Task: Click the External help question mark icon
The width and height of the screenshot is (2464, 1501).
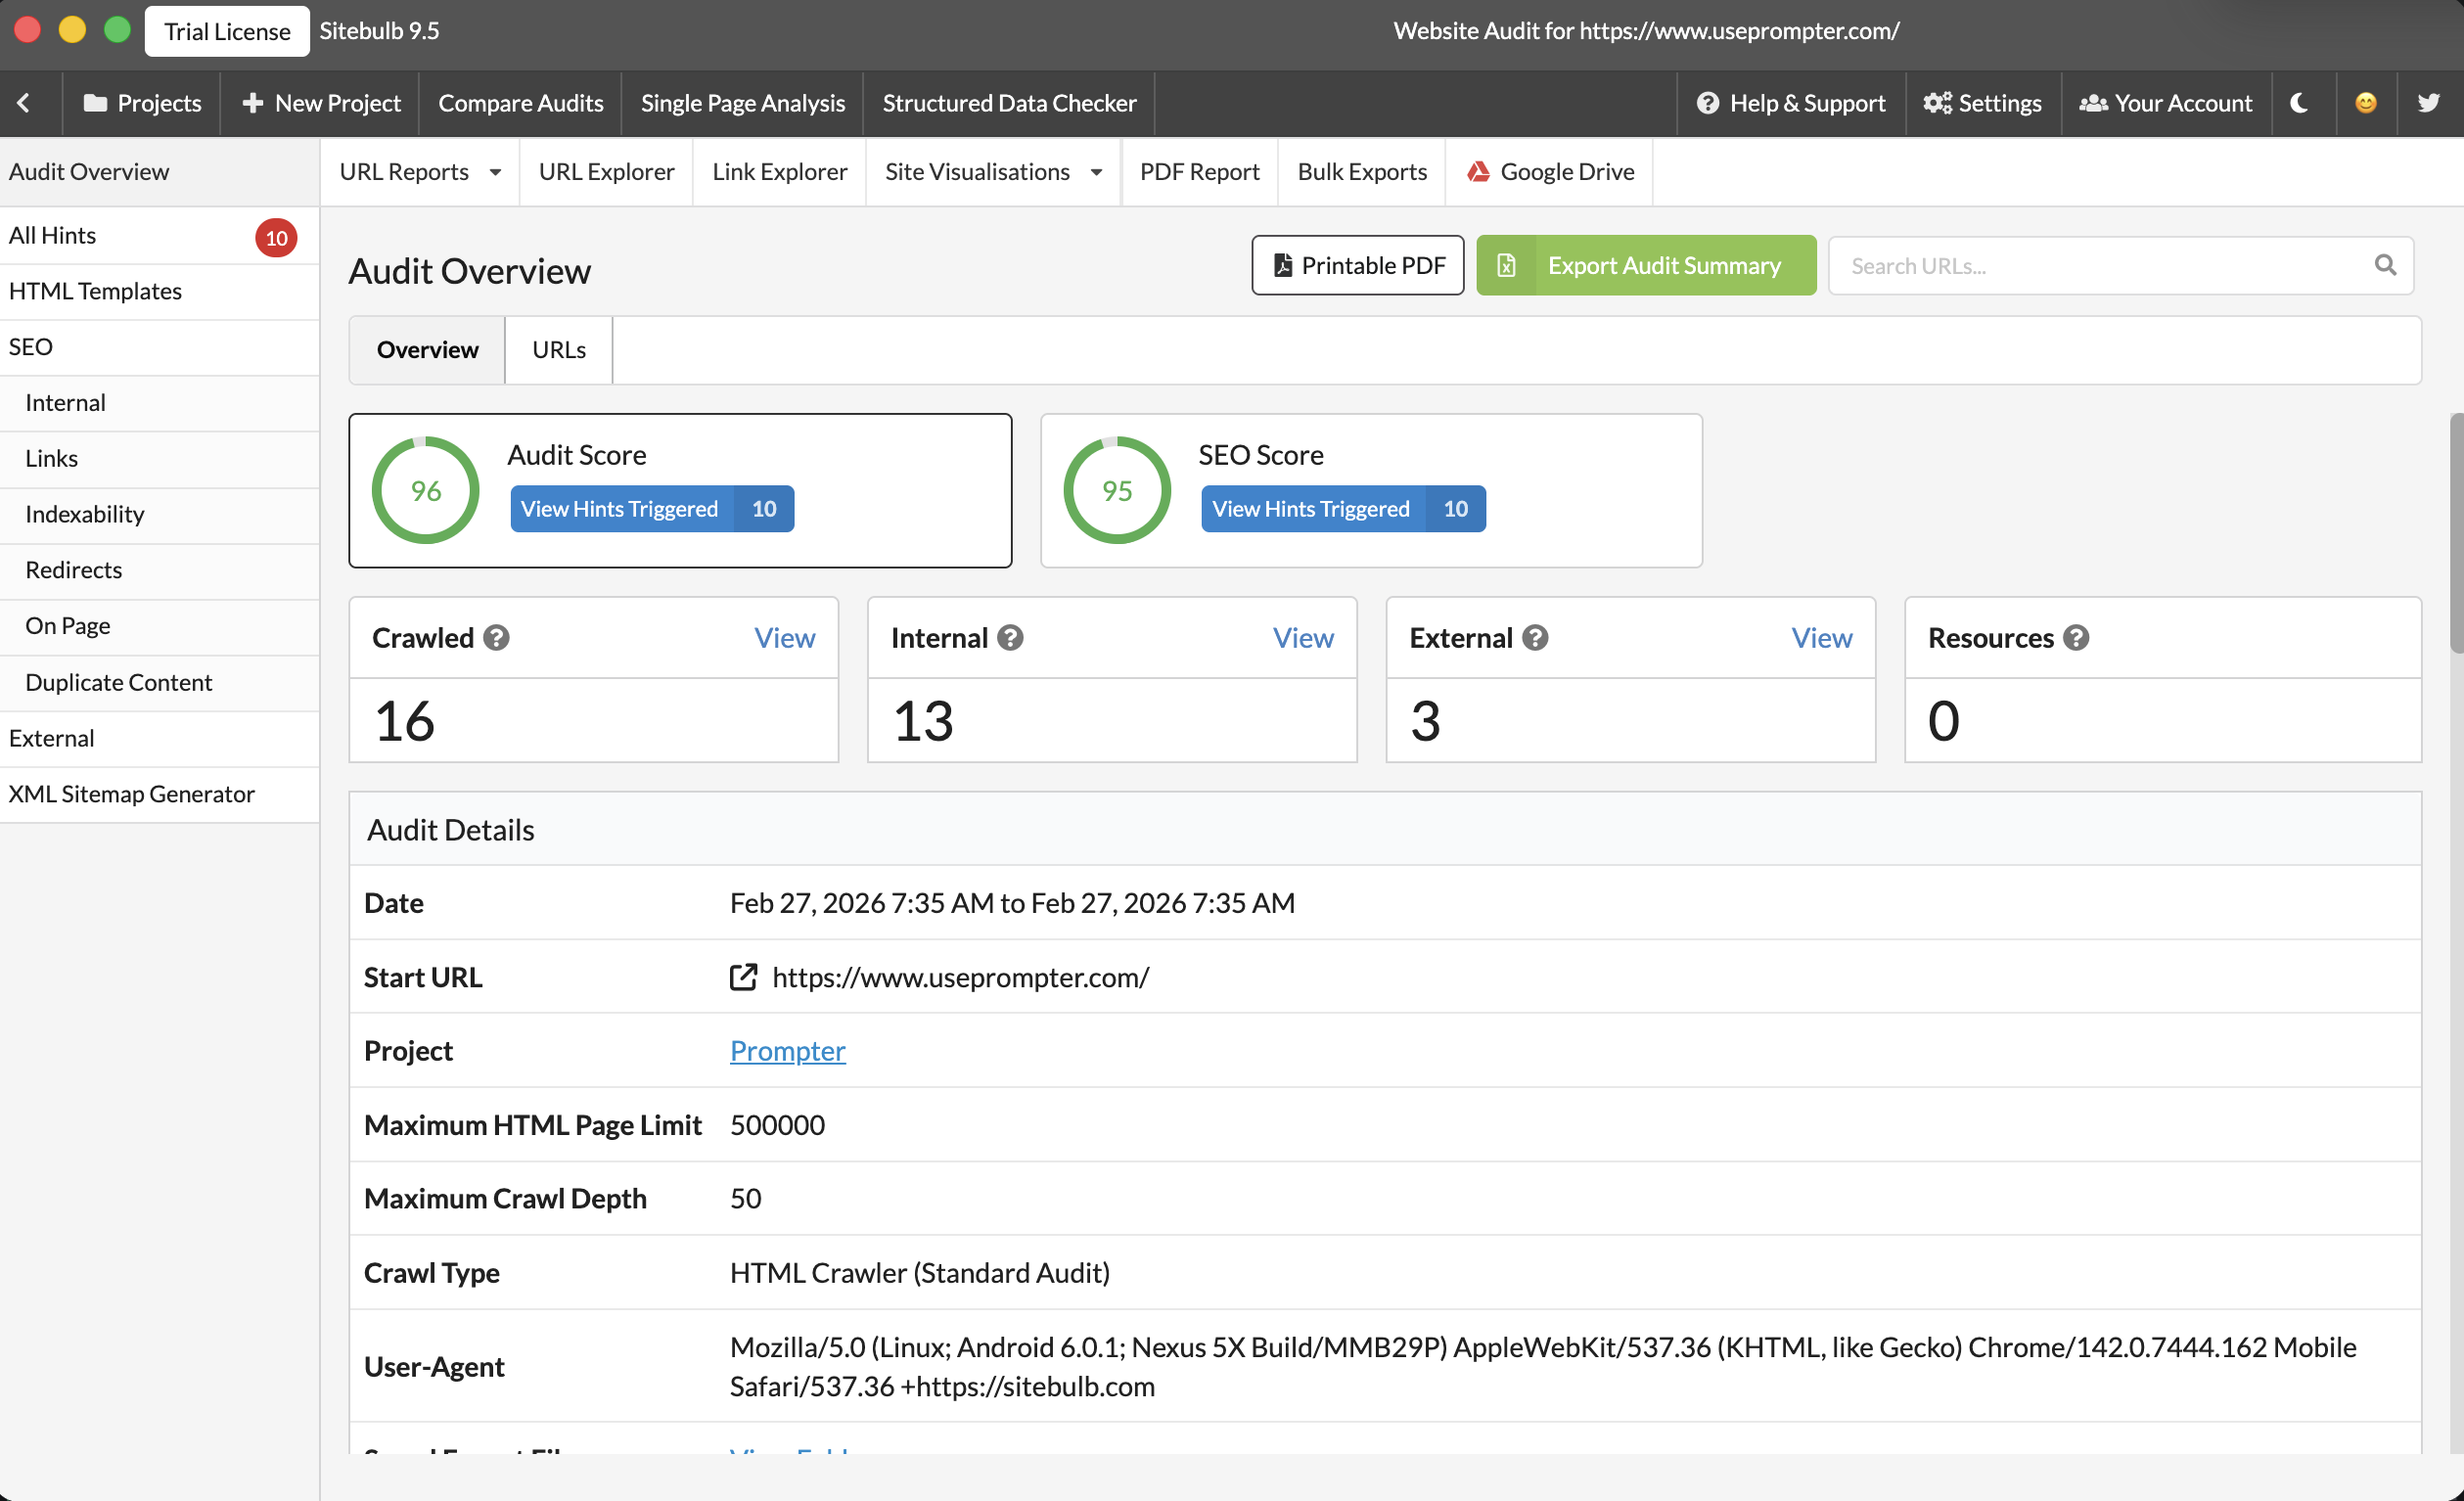Action: [x=1535, y=638]
